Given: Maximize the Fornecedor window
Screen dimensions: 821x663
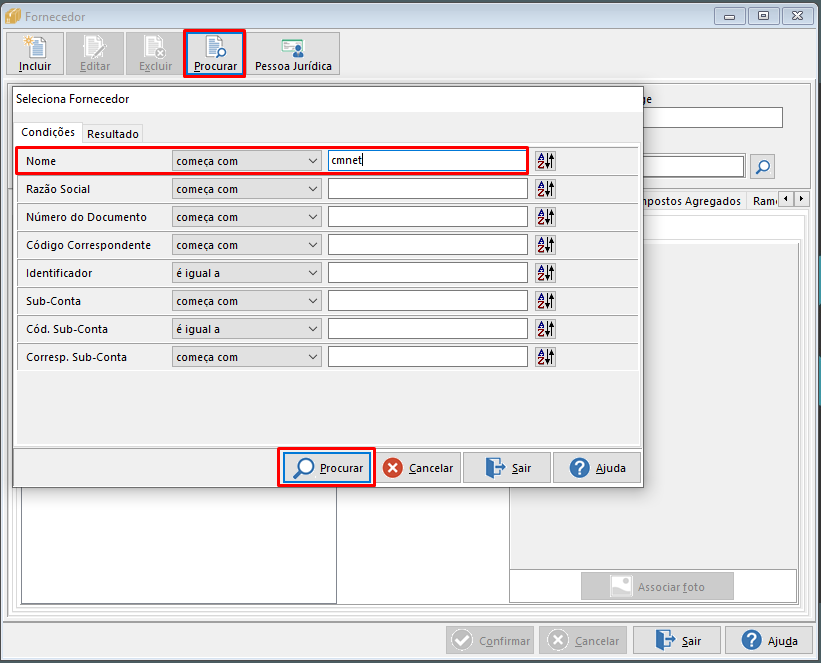Looking at the screenshot, I should pos(763,16).
